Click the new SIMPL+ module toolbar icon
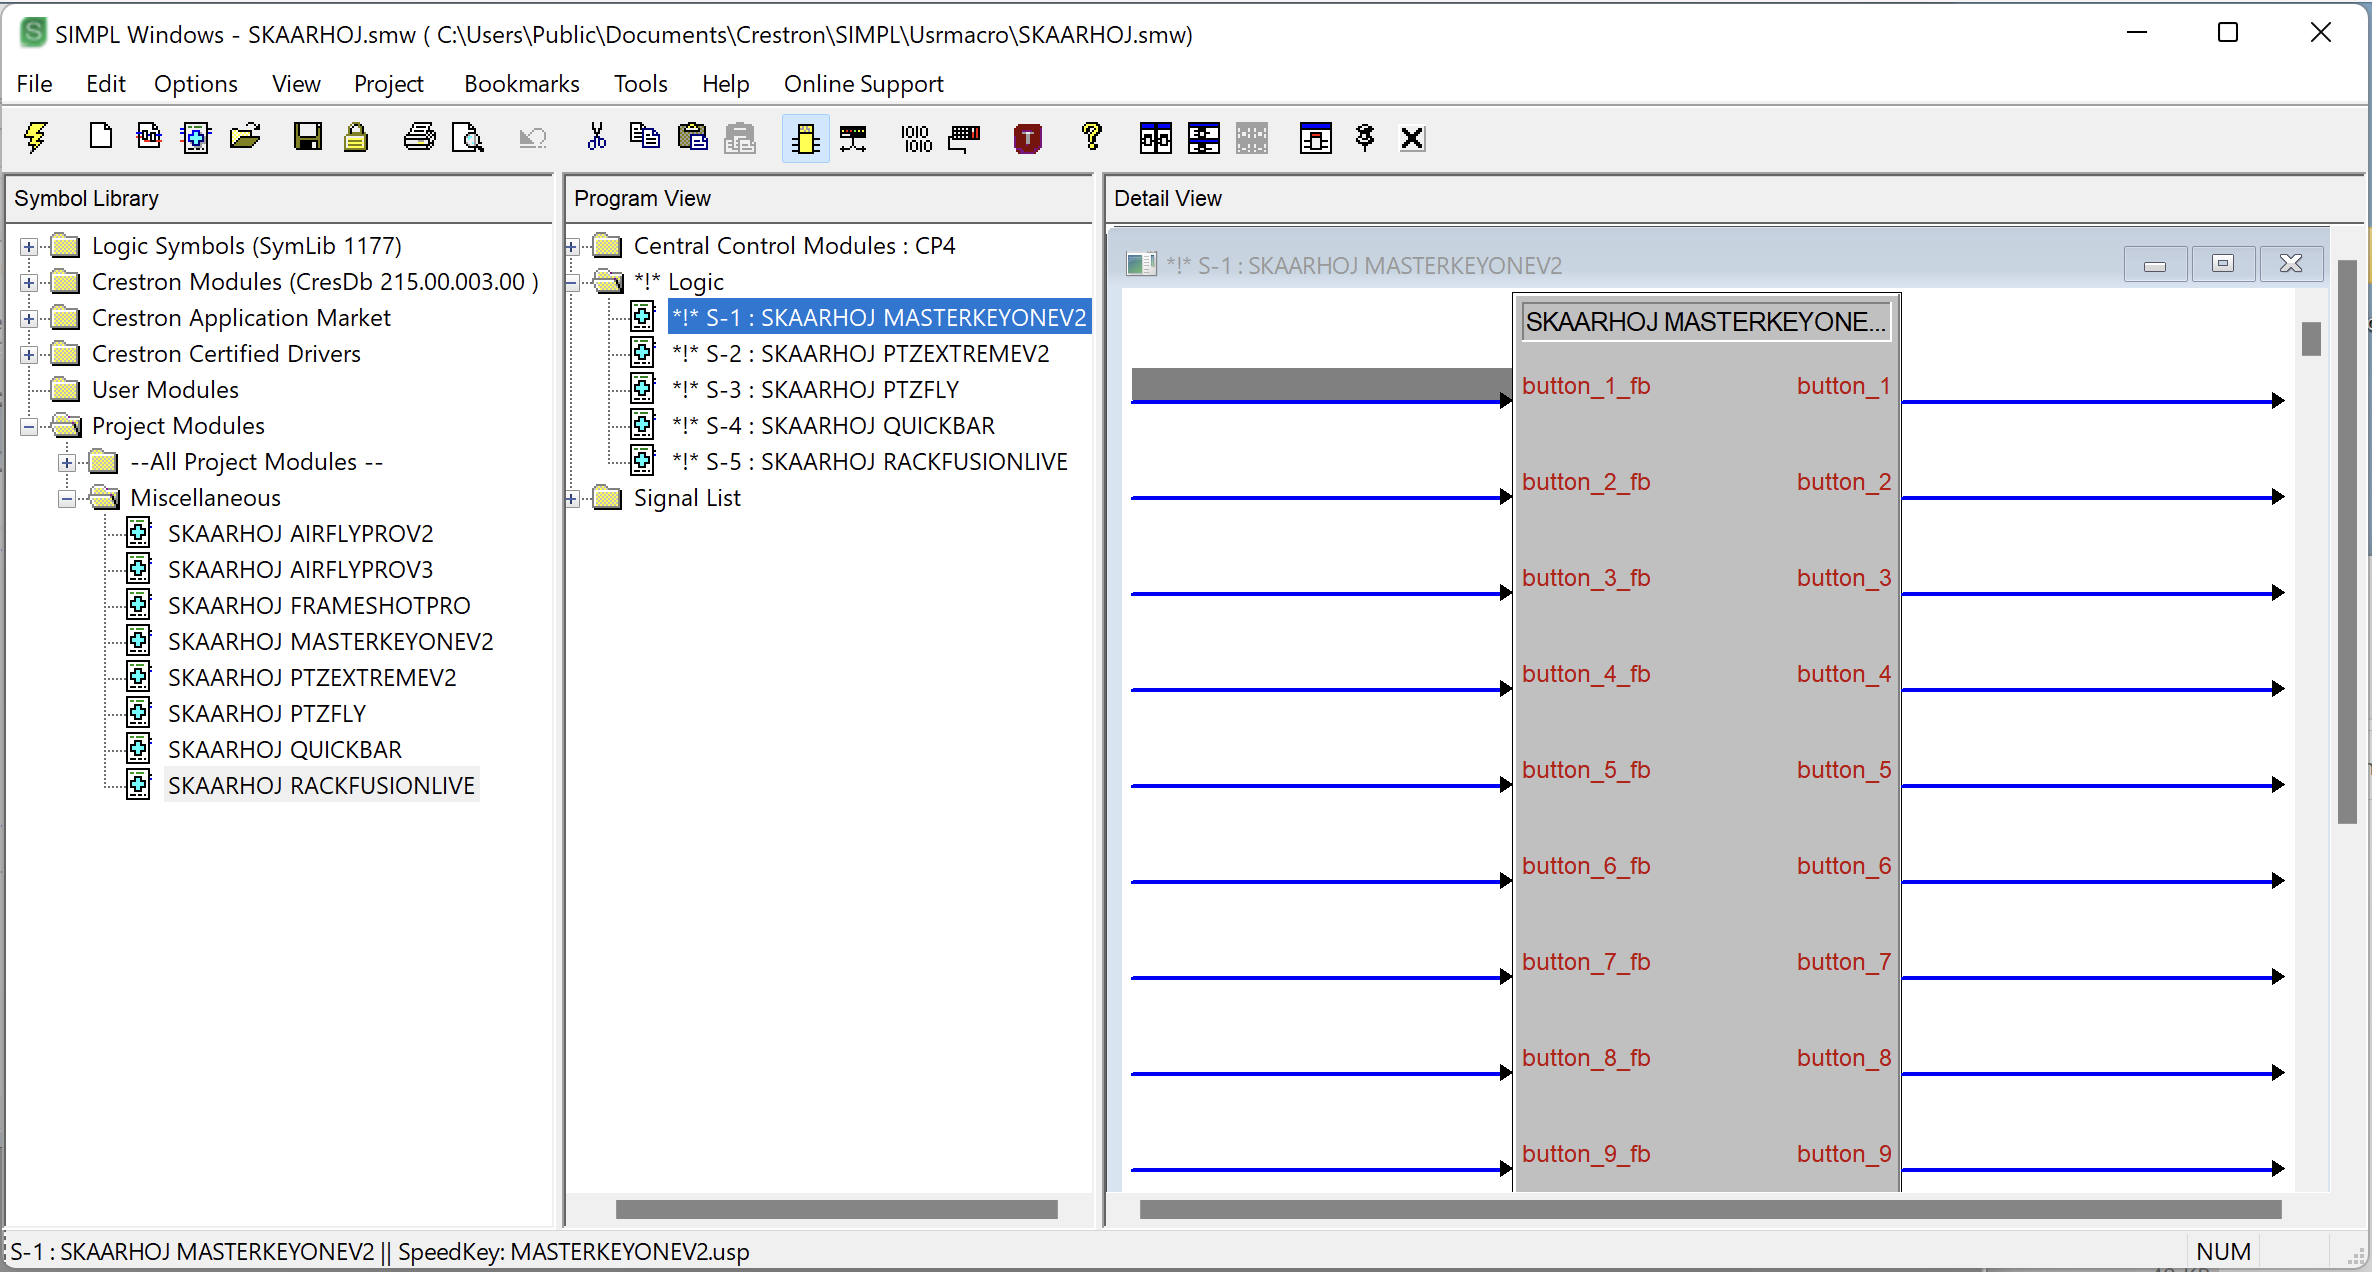This screenshot has width=2372, height=1272. click(x=148, y=136)
